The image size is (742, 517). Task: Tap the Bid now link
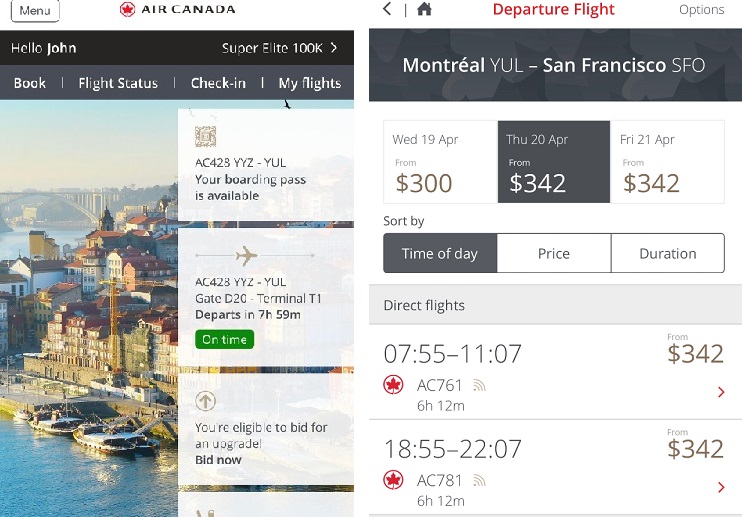pos(218,460)
